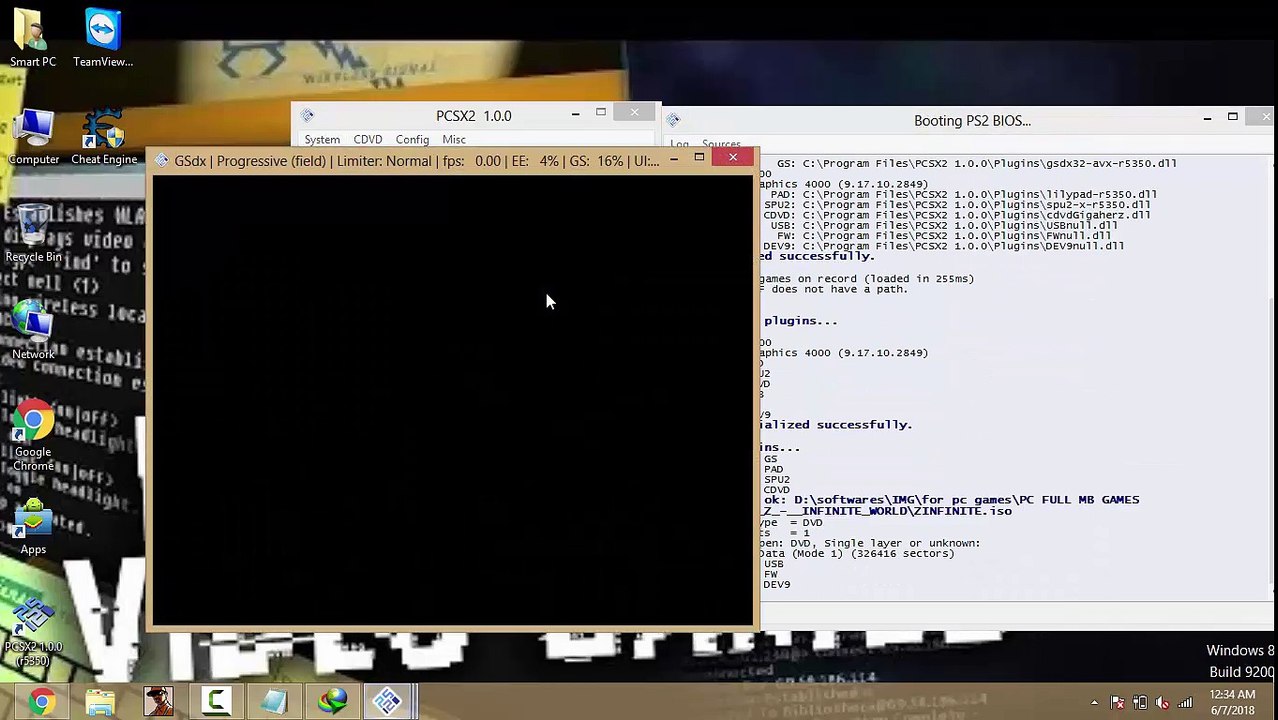This screenshot has width=1278, height=720.
Task: Open the Apps desktop shortcut
Action: click(33, 526)
